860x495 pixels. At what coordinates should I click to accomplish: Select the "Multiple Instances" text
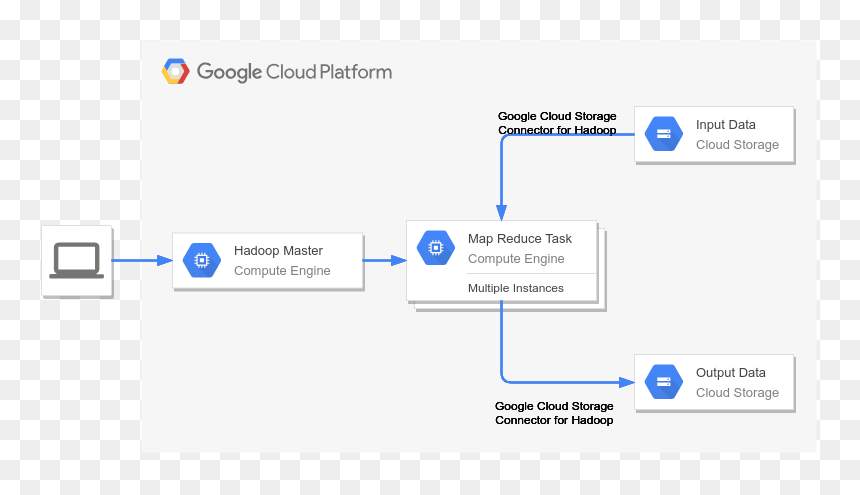point(516,288)
